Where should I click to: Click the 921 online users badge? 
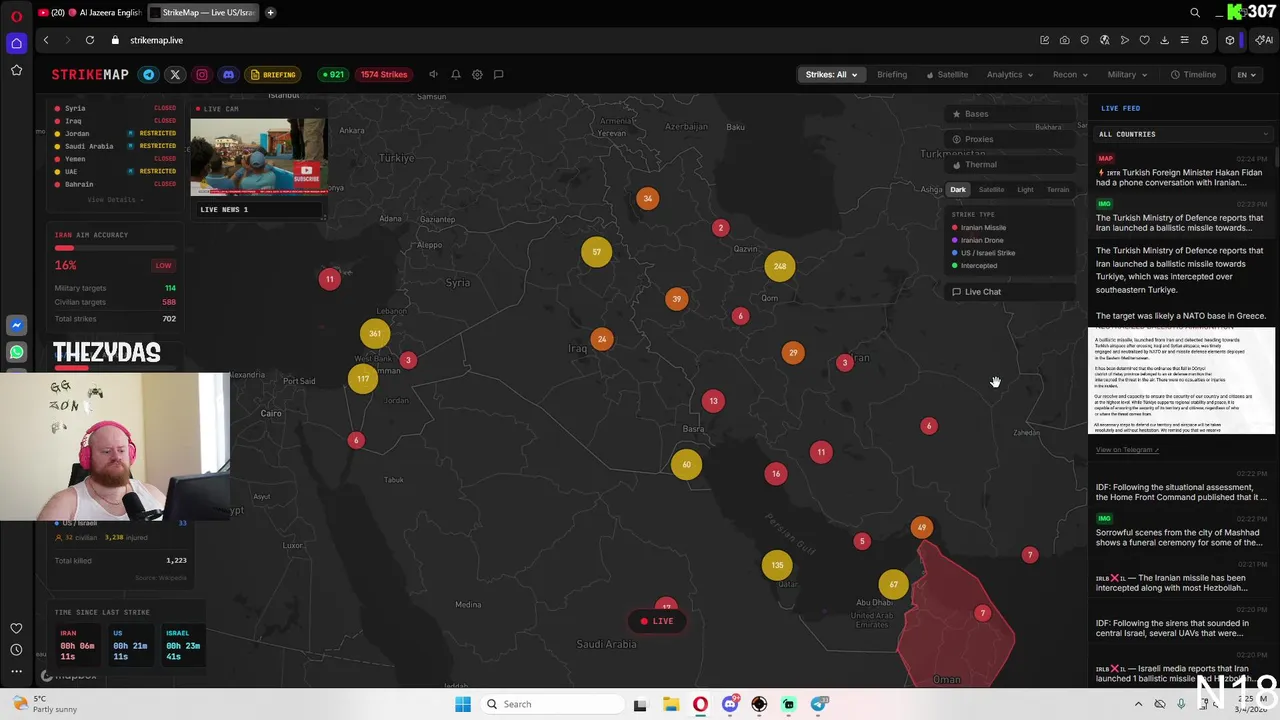coord(332,74)
